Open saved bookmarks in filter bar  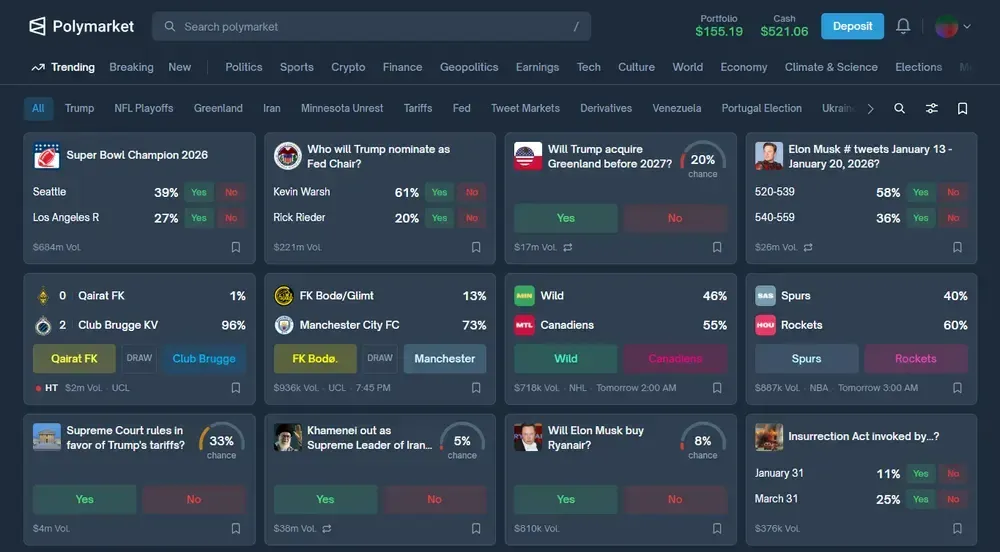pos(962,108)
